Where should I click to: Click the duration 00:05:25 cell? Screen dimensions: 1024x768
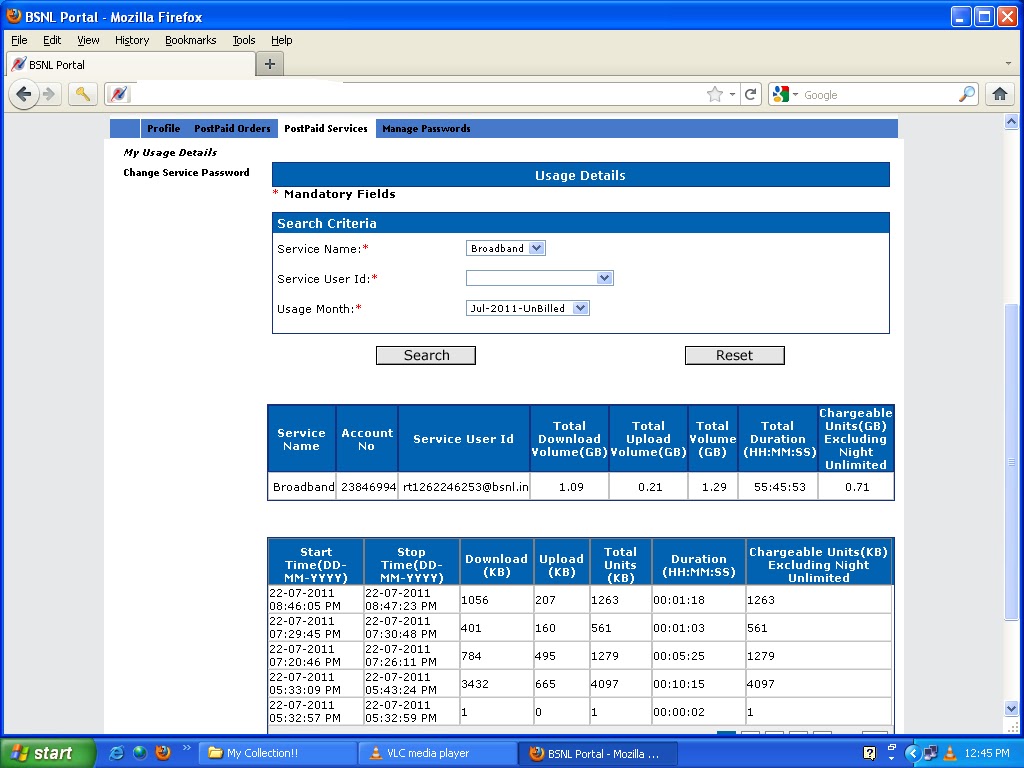pos(699,656)
